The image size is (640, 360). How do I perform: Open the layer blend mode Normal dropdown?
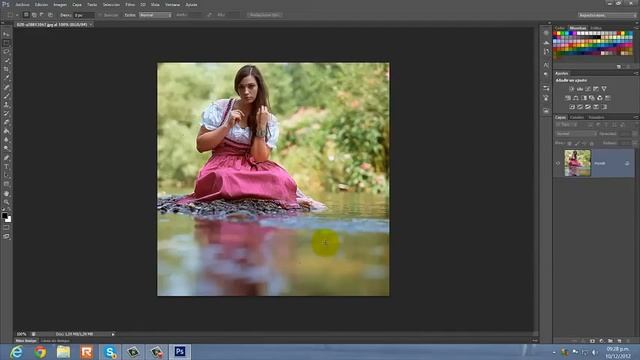coord(576,133)
